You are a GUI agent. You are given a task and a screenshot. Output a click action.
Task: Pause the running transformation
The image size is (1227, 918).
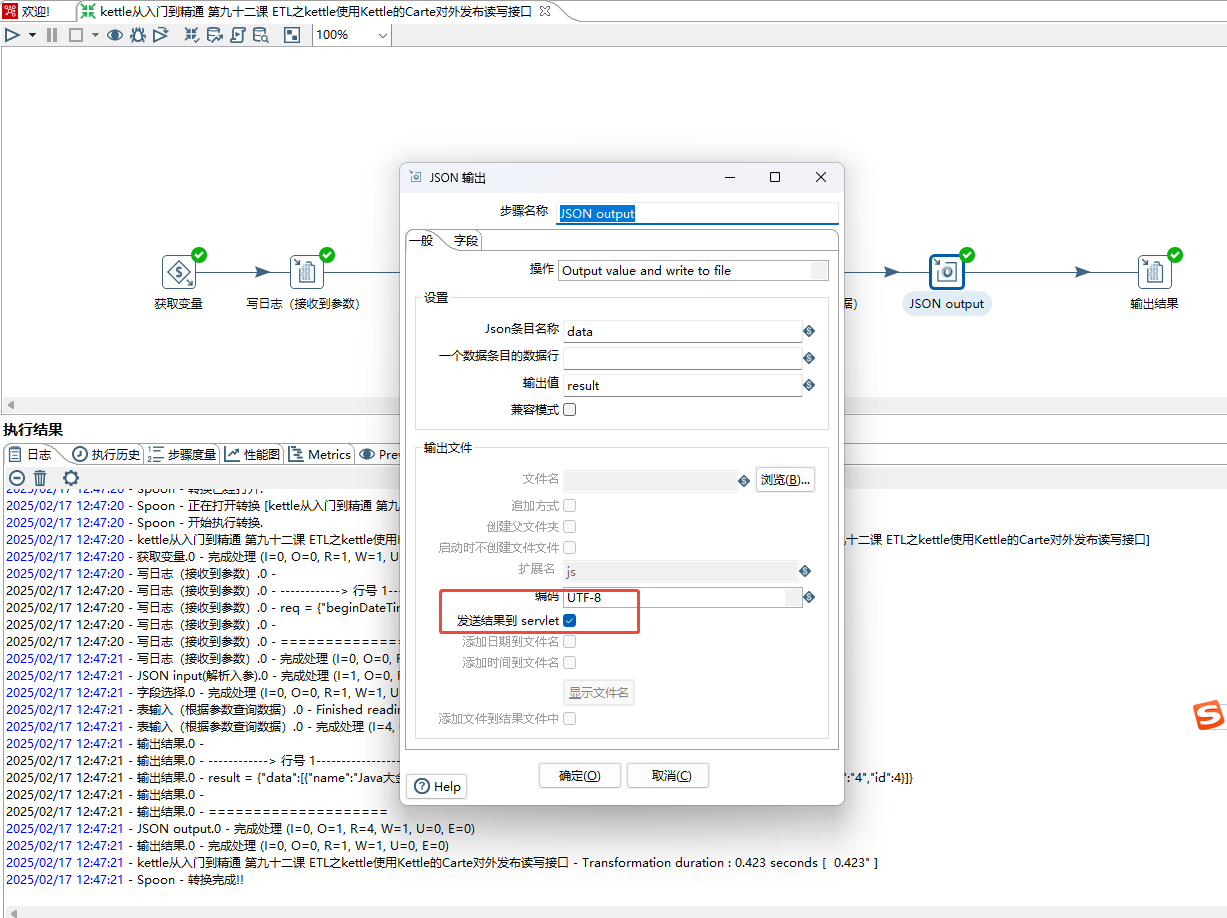tap(52, 35)
